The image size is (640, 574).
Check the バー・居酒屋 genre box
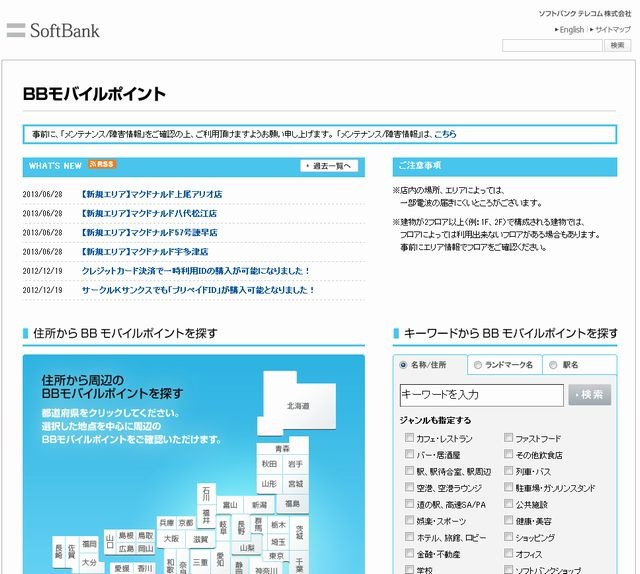click(409, 454)
